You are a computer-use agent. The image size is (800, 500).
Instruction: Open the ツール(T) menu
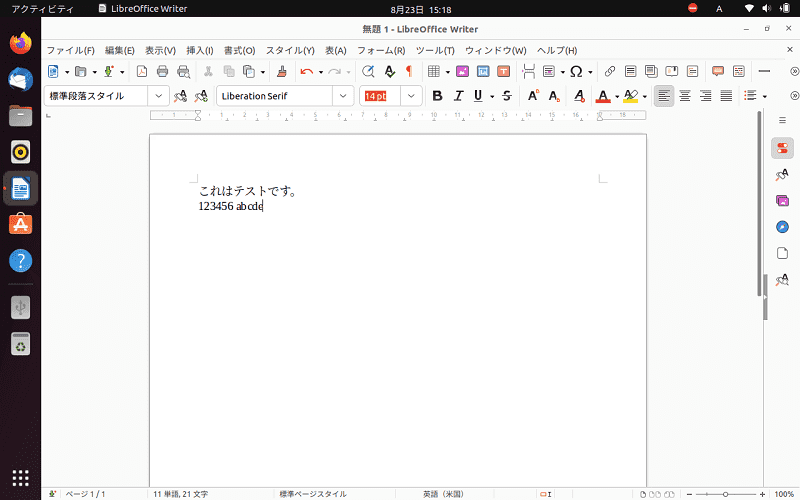click(435, 51)
